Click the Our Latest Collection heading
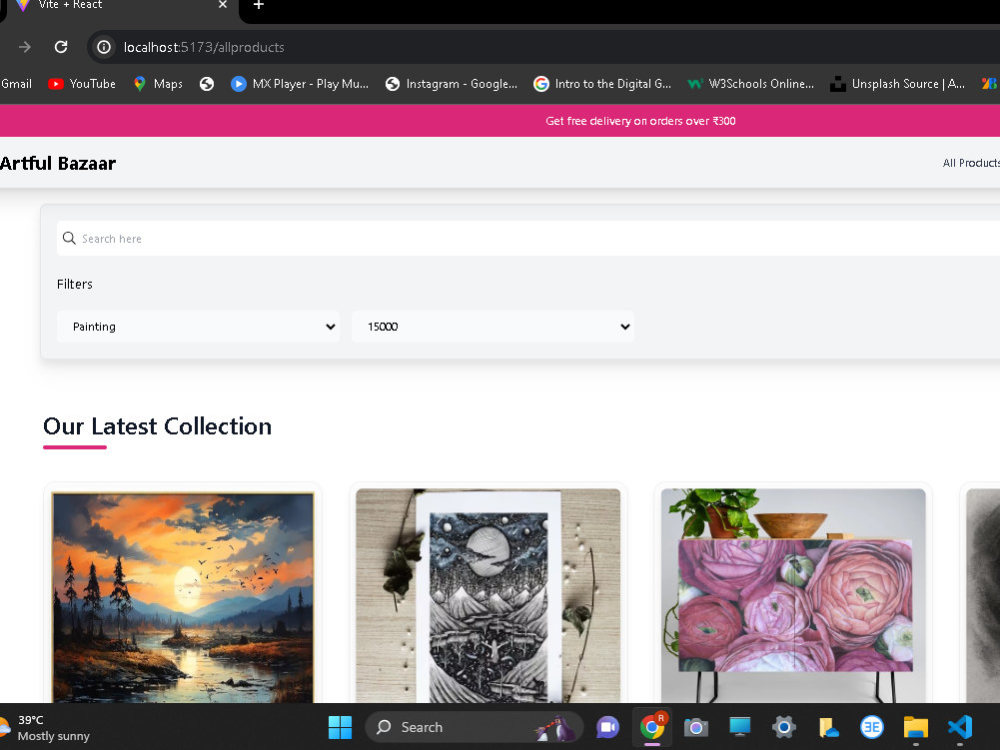This screenshot has width=1000, height=750. 158,426
